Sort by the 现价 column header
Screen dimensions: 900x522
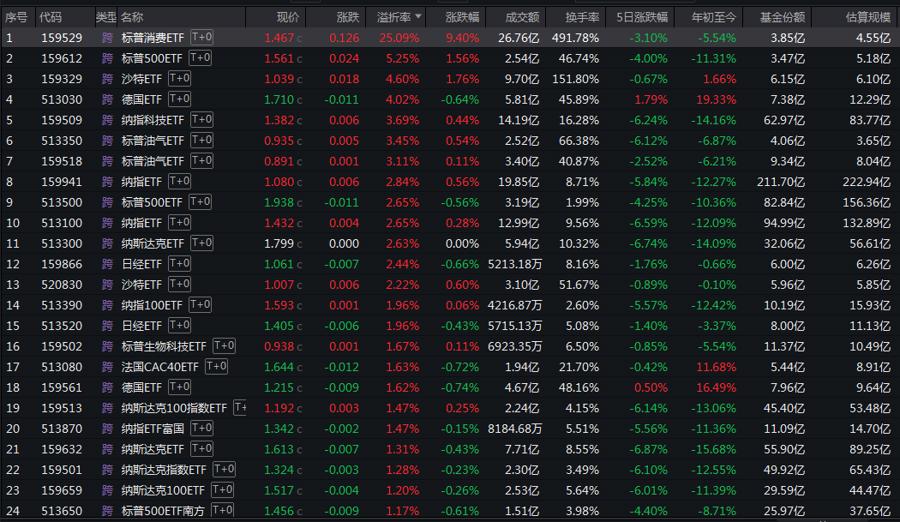[x=288, y=17]
